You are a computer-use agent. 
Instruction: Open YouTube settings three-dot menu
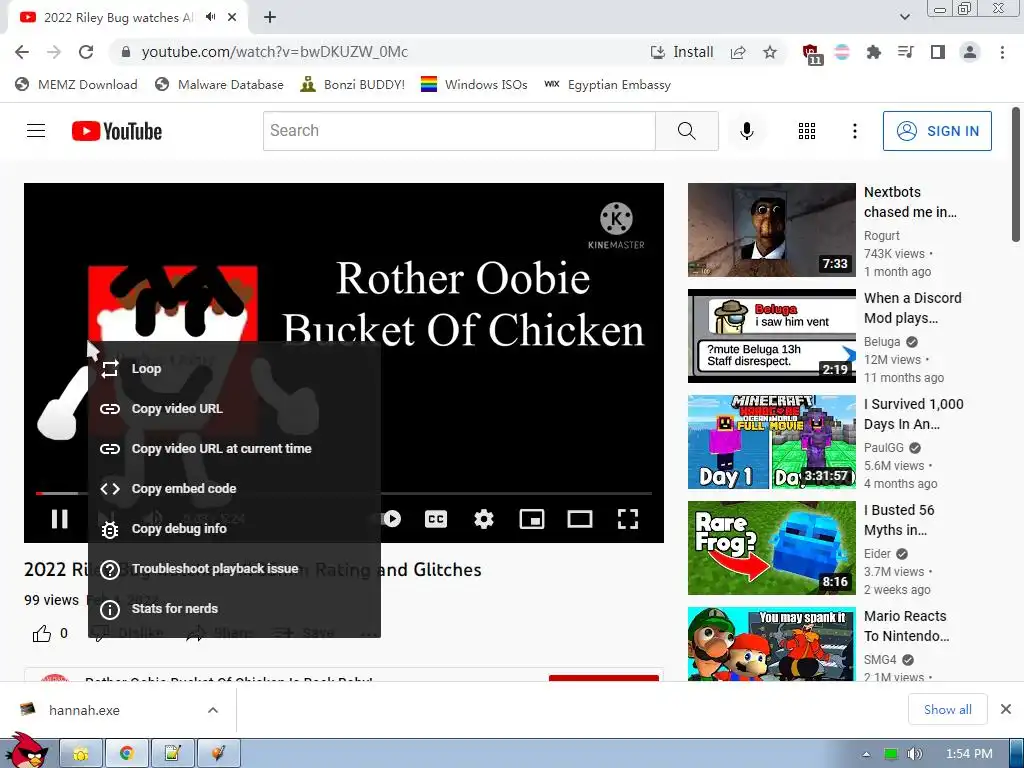[x=854, y=131]
